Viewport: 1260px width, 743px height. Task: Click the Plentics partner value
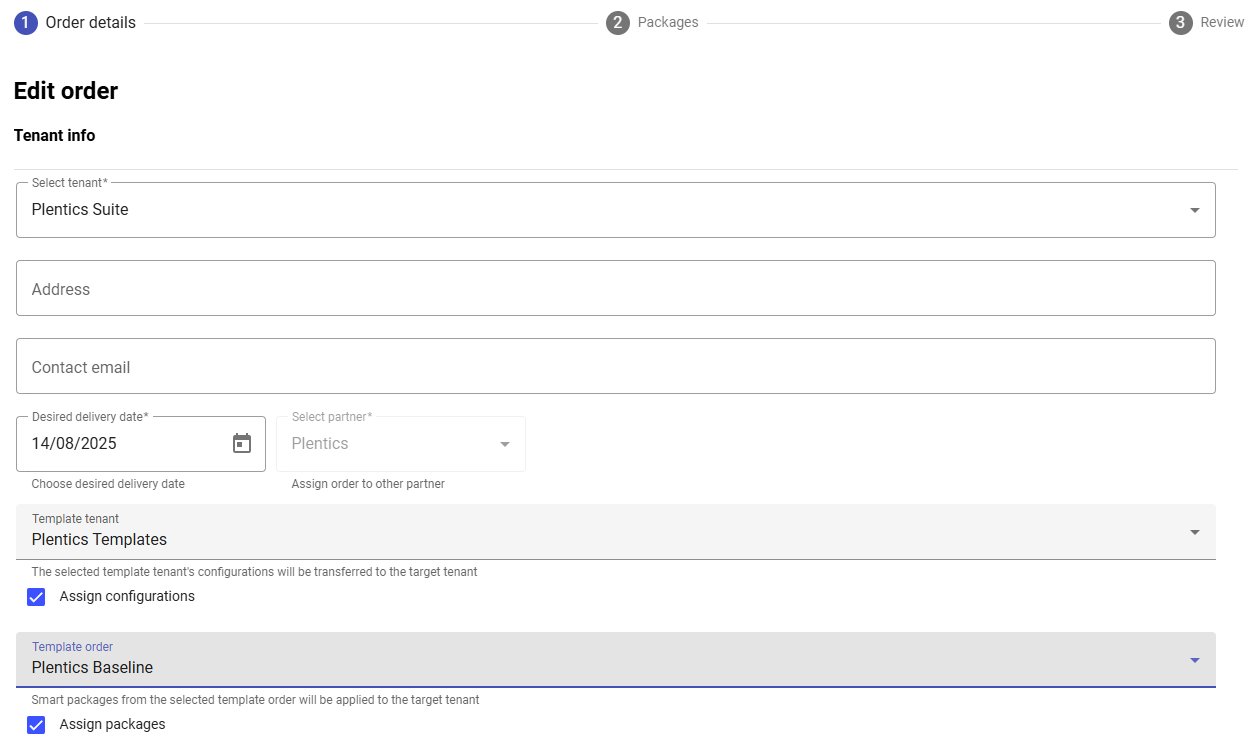pyautogui.click(x=320, y=444)
